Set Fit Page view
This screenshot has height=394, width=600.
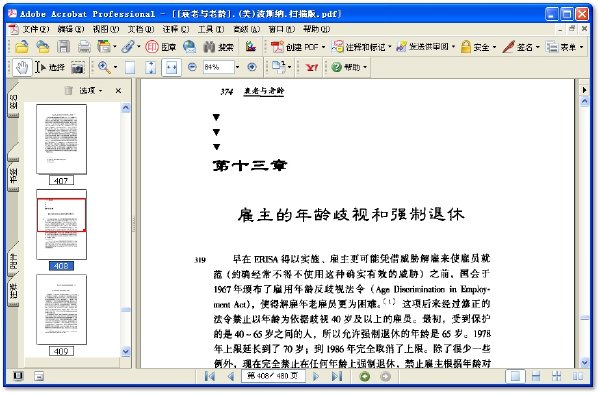(150, 67)
